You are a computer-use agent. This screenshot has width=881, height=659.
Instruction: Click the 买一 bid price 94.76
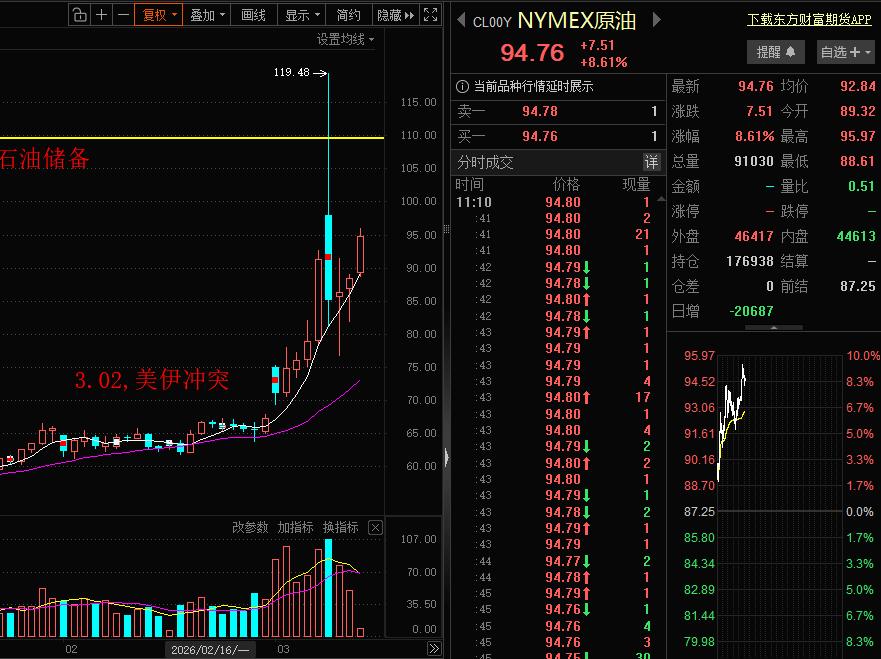(540, 136)
